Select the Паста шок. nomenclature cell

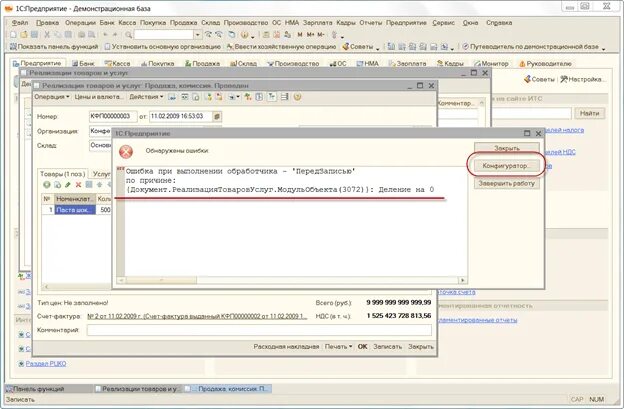click(x=75, y=210)
